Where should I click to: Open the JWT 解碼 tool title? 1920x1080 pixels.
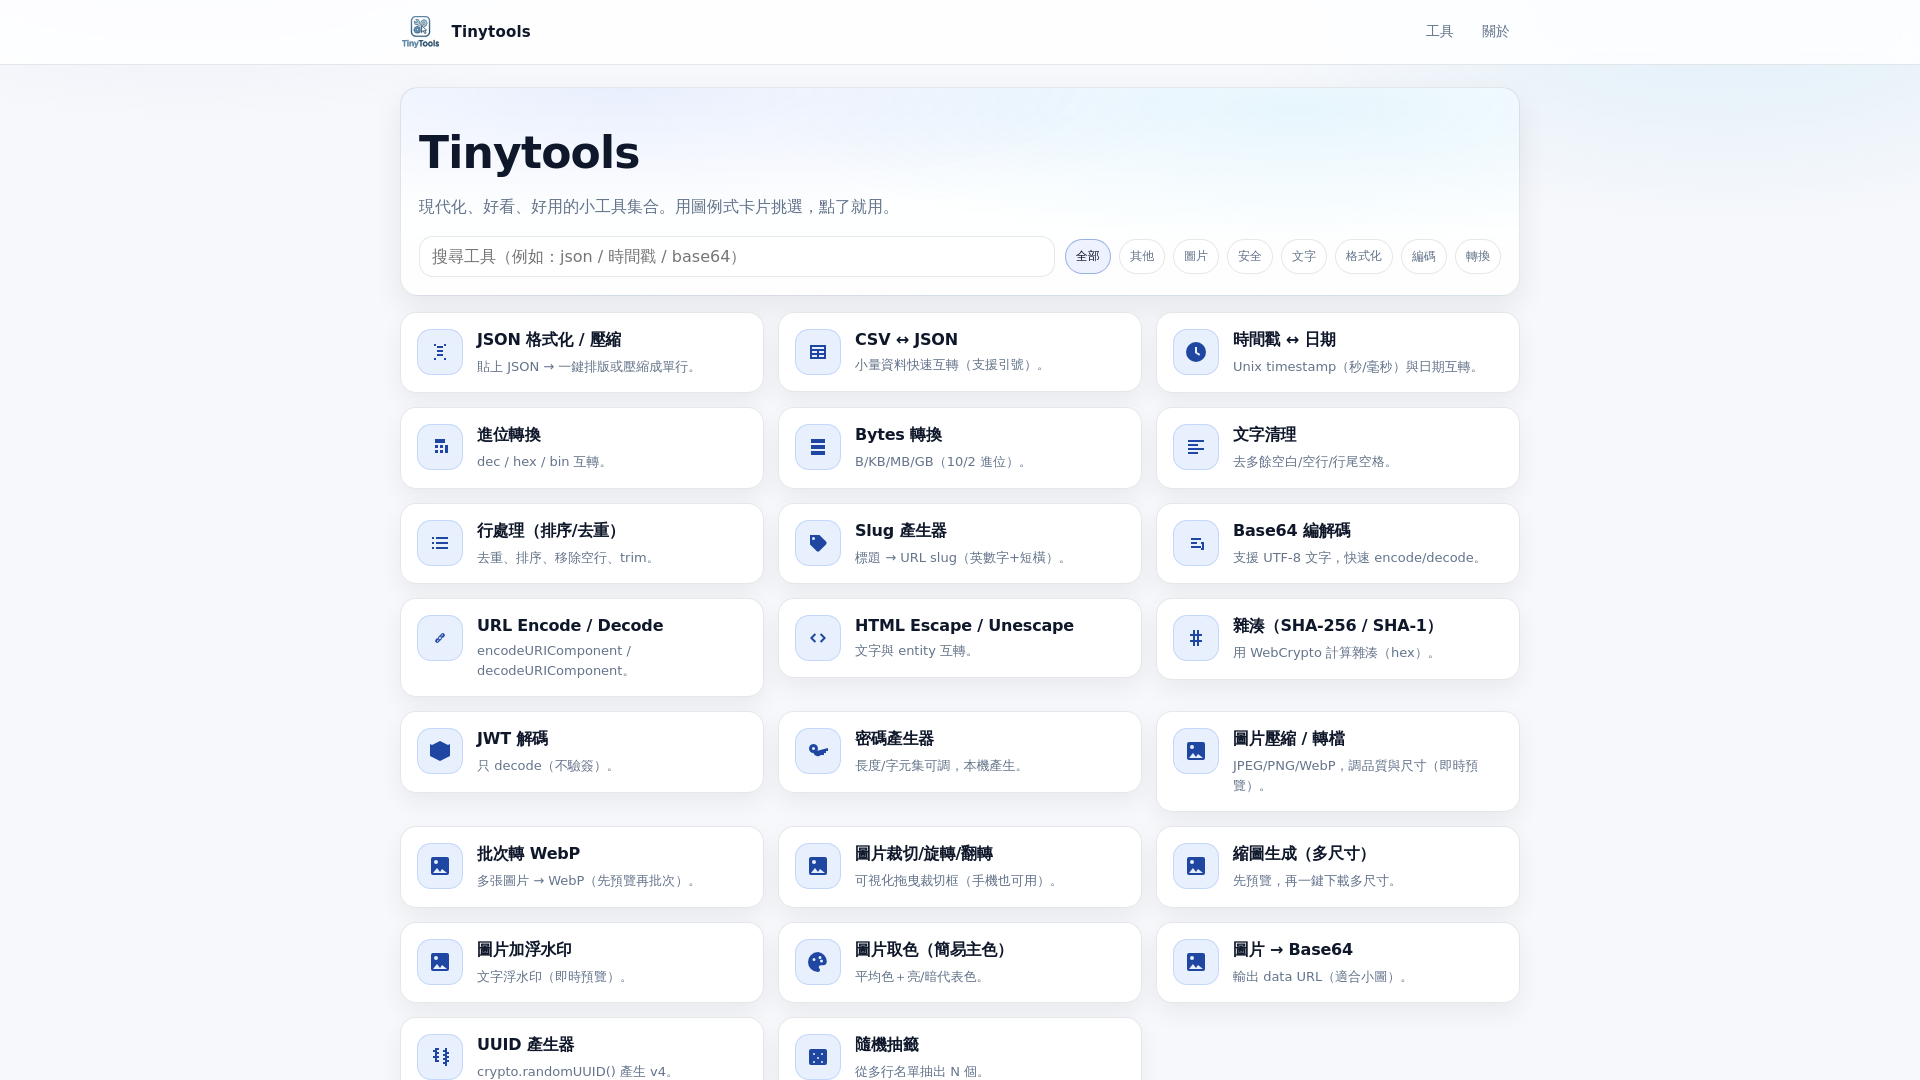coord(512,739)
